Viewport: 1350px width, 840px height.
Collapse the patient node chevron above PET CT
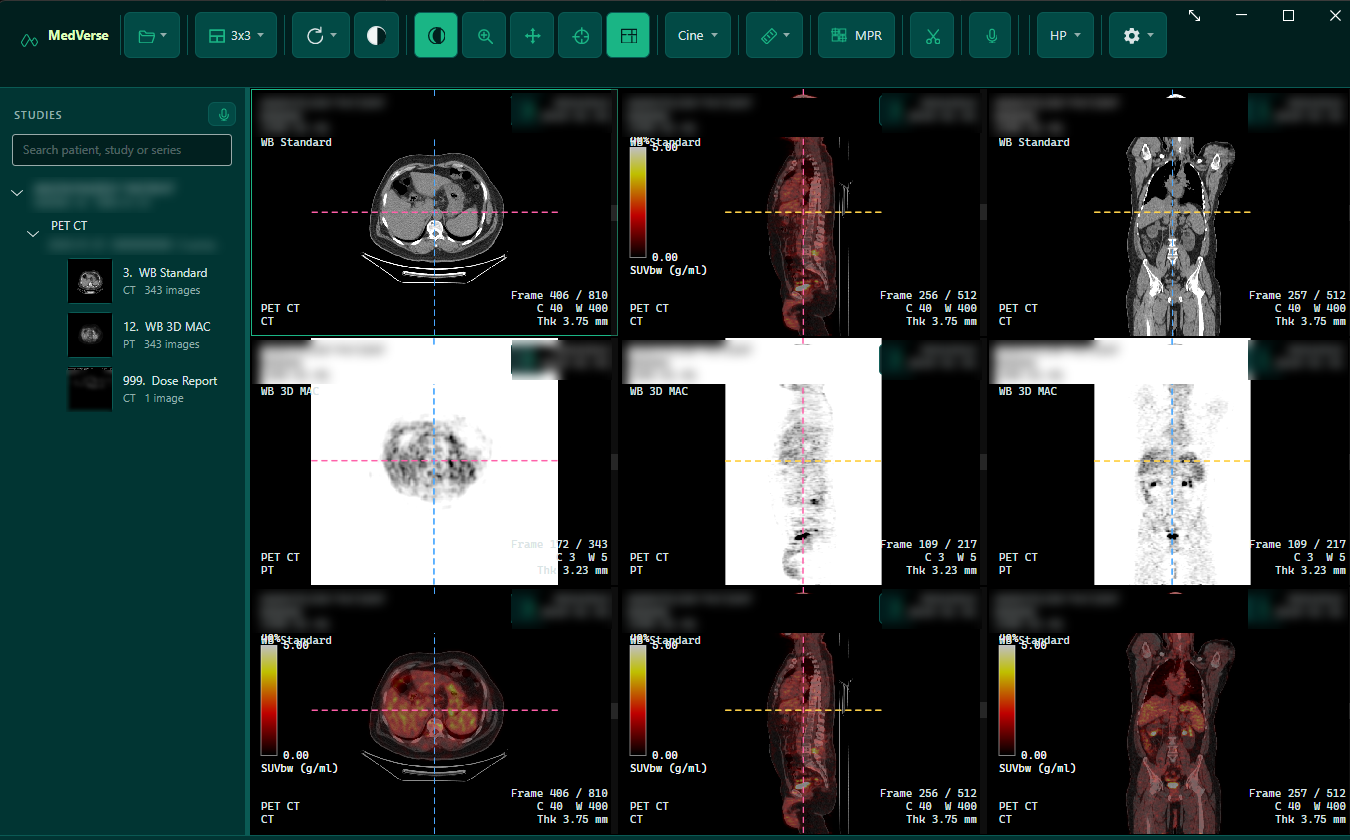click(17, 192)
